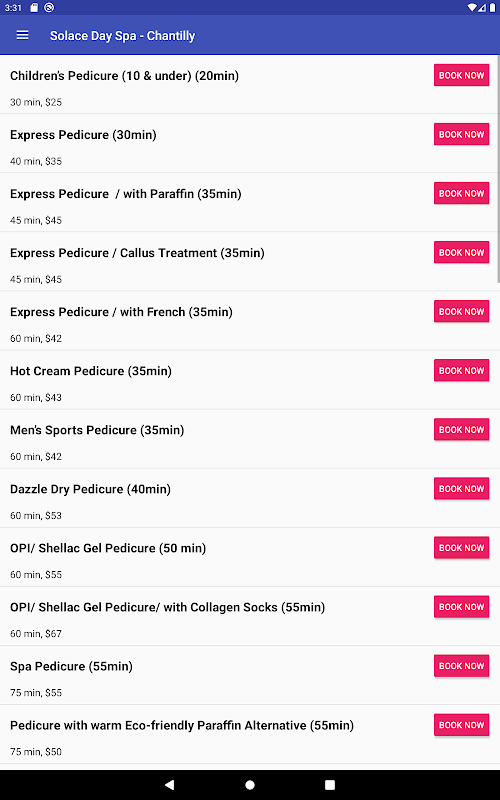Open the hamburger navigation menu
500x800 pixels.
coord(22,35)
